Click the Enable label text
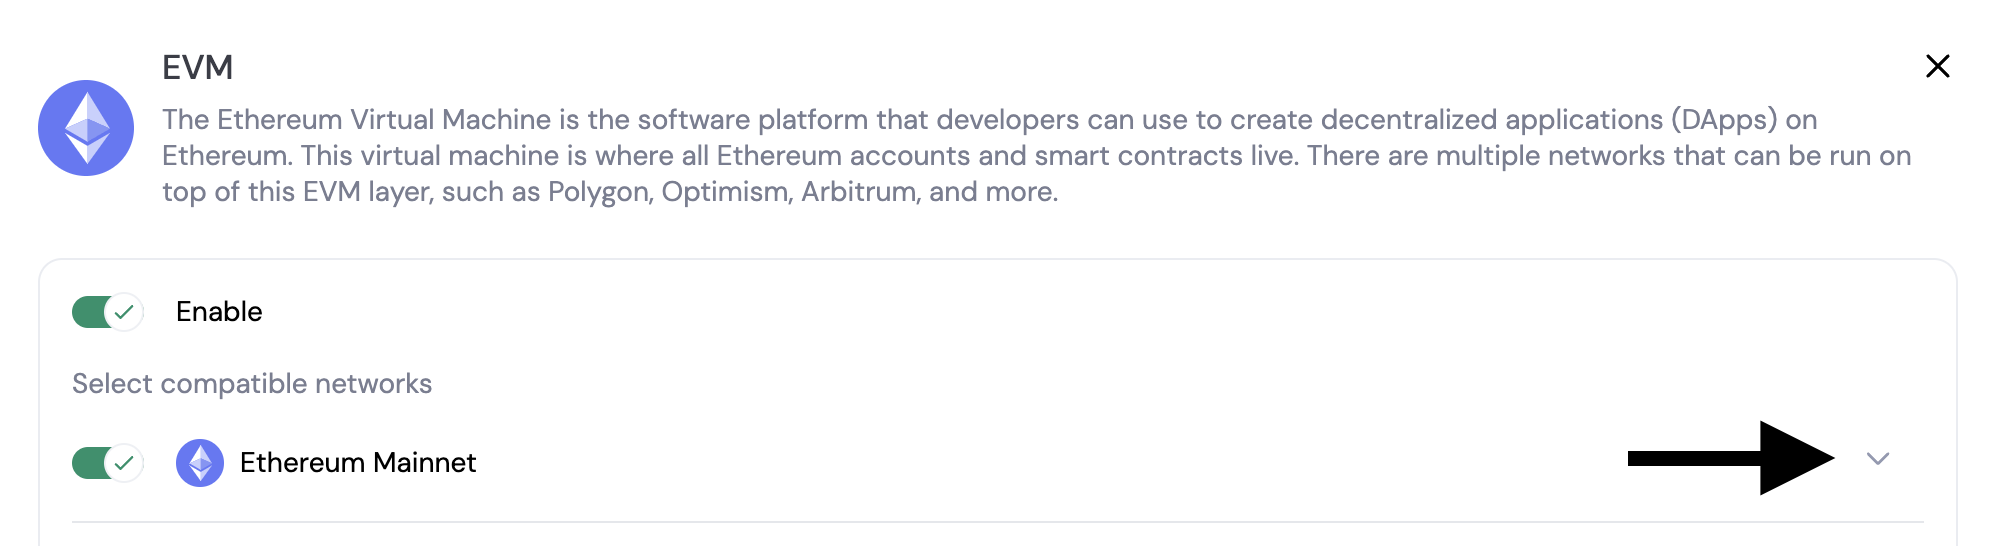The image size is (2002, 546). coord(219,312)
